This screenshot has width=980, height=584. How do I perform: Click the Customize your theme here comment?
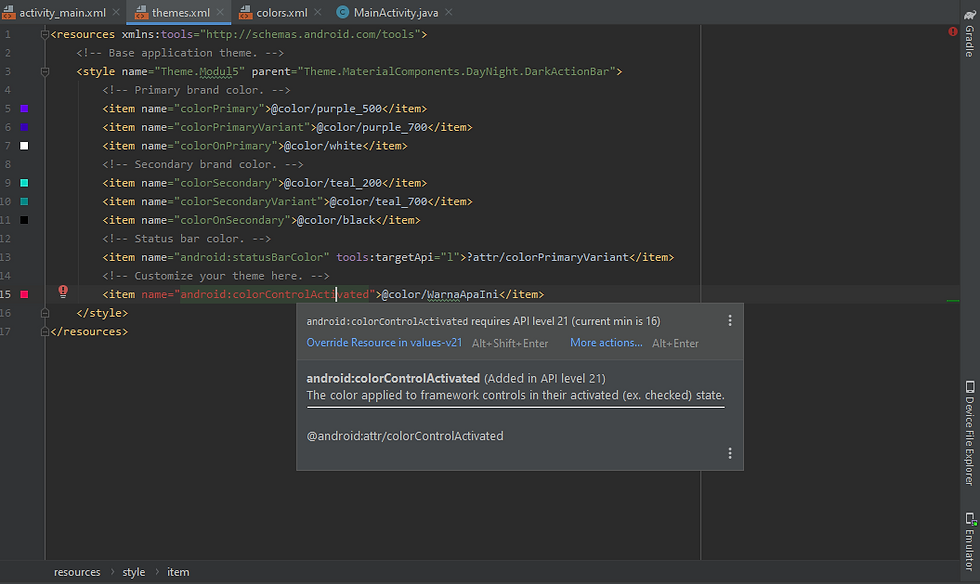pos(216,276)
